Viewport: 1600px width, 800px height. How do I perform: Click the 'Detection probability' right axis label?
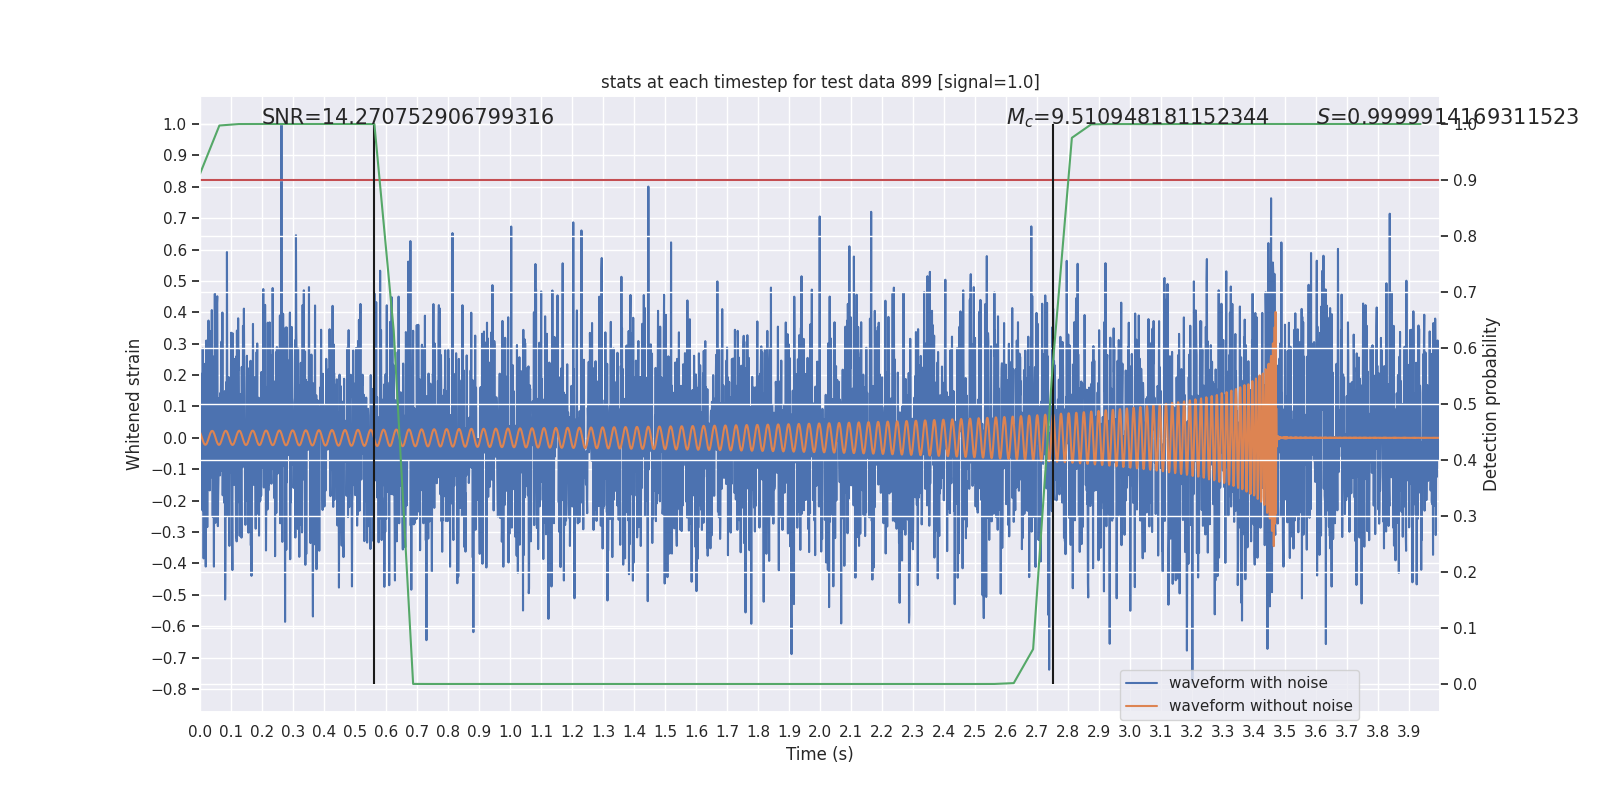[1491, 404]
